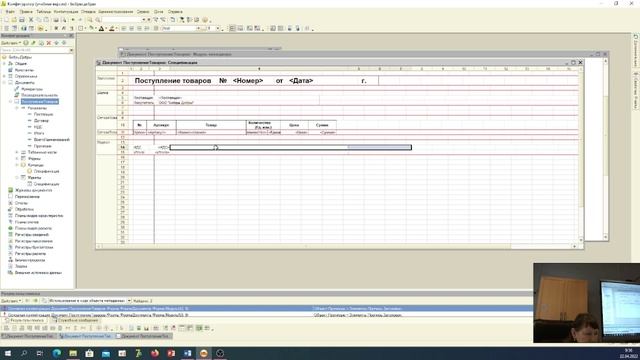Viewport: 640px width, 360px height.
Task: Expand the Общие tree node
Action: coord(4,64)
